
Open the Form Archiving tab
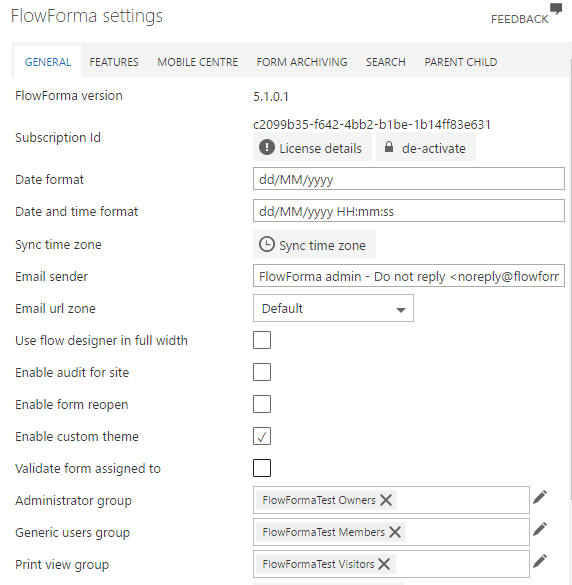pyautogui.click(x=301, y=62)
